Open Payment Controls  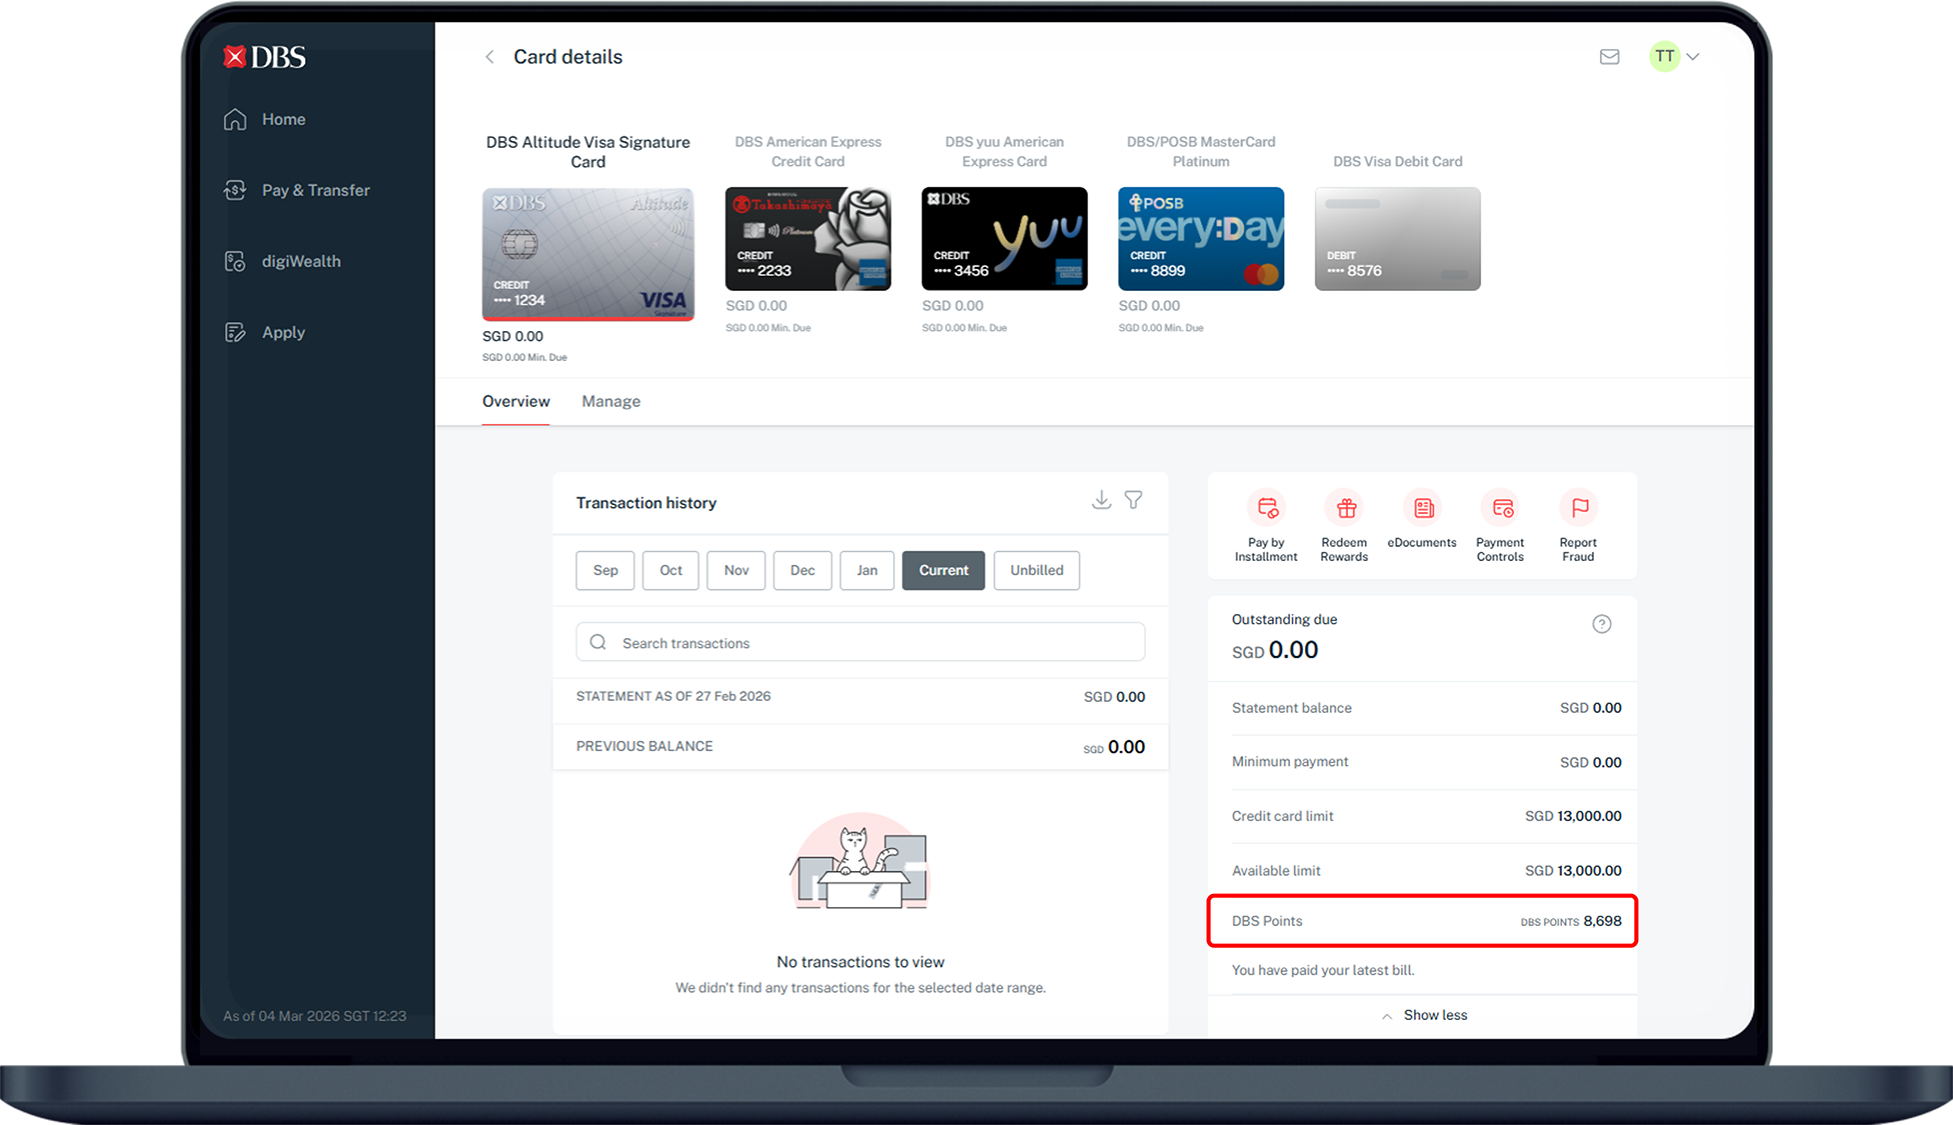pyautogui.click(x=1502, y=509)
